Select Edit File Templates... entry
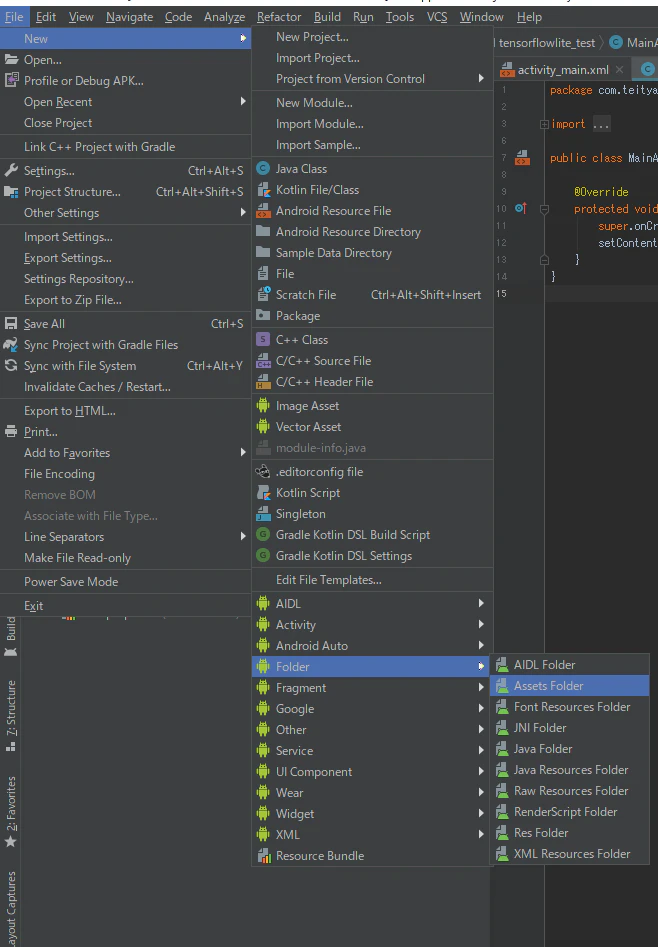The width and height of the screenshot is (658, 947). tap(372, 580)
